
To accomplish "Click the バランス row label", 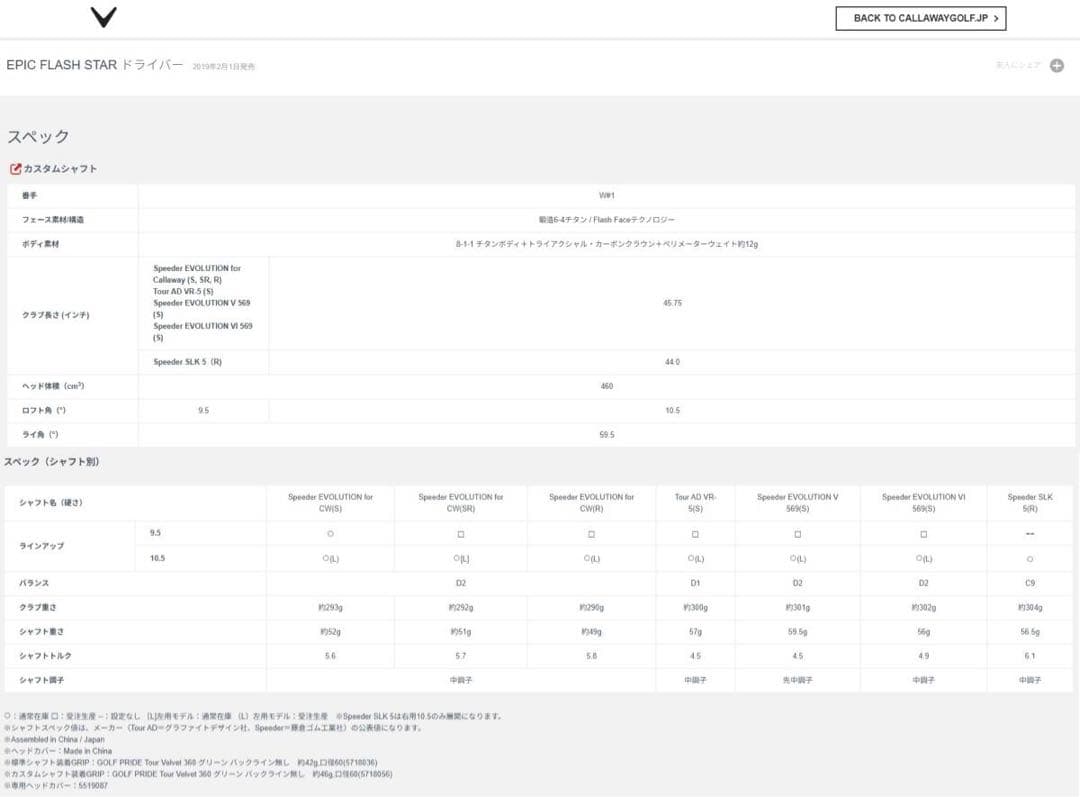I will 34,583.
